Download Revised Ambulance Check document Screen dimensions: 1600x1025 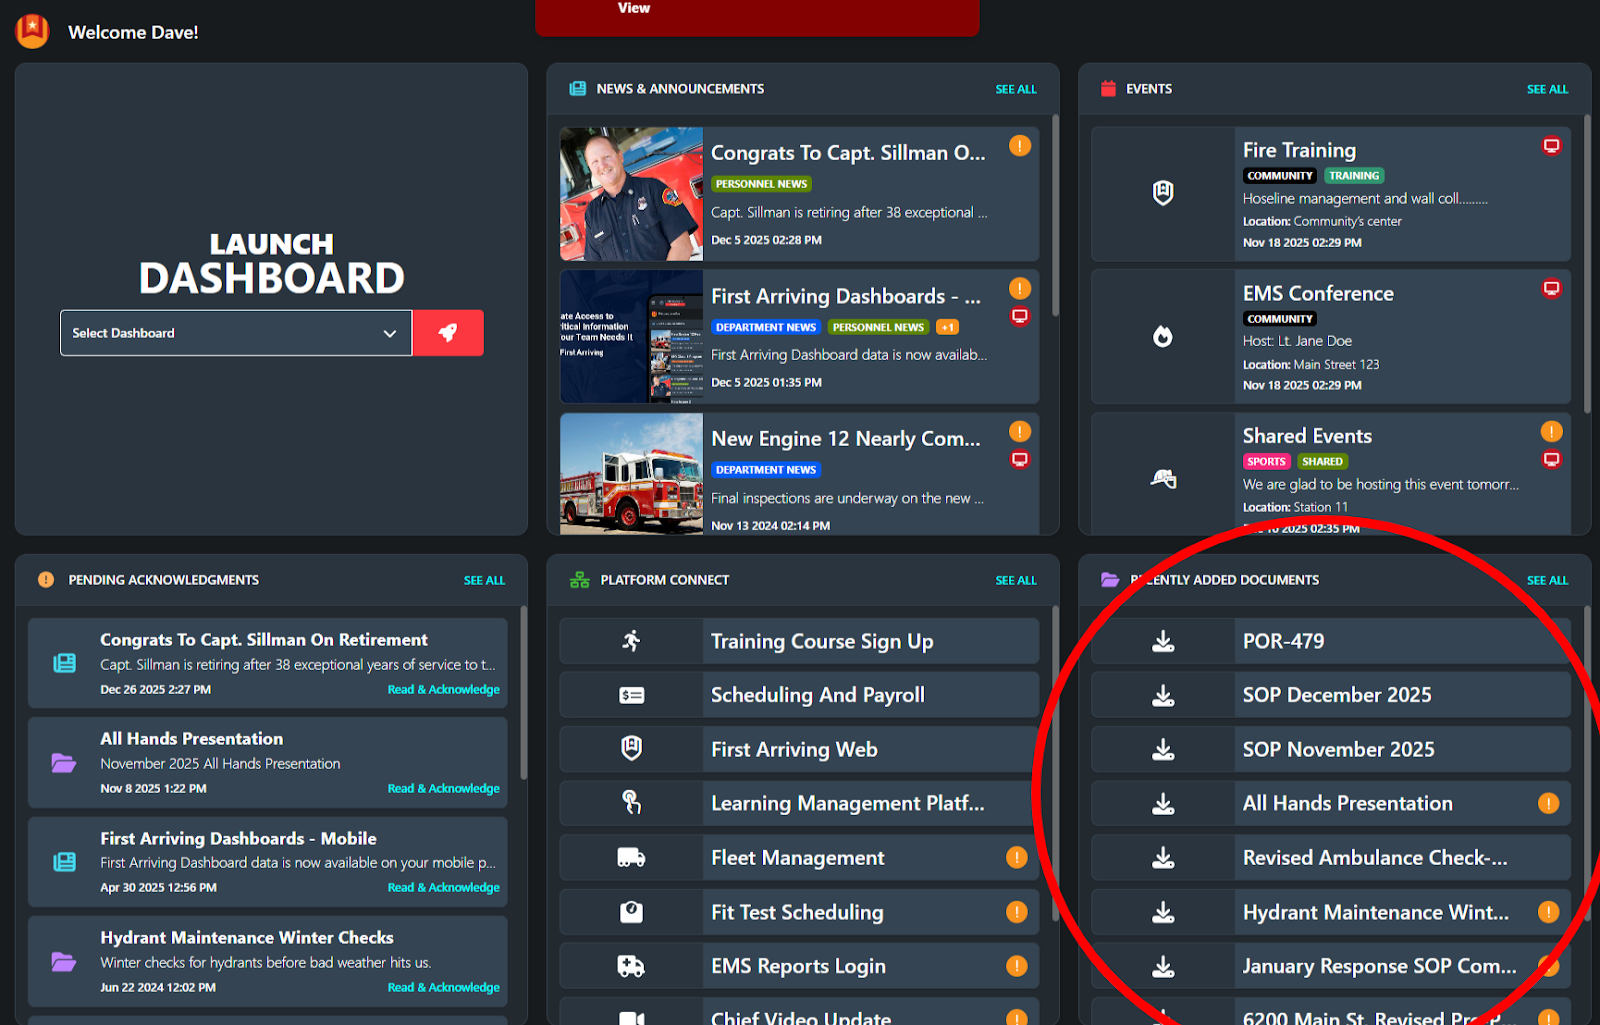1163,858
